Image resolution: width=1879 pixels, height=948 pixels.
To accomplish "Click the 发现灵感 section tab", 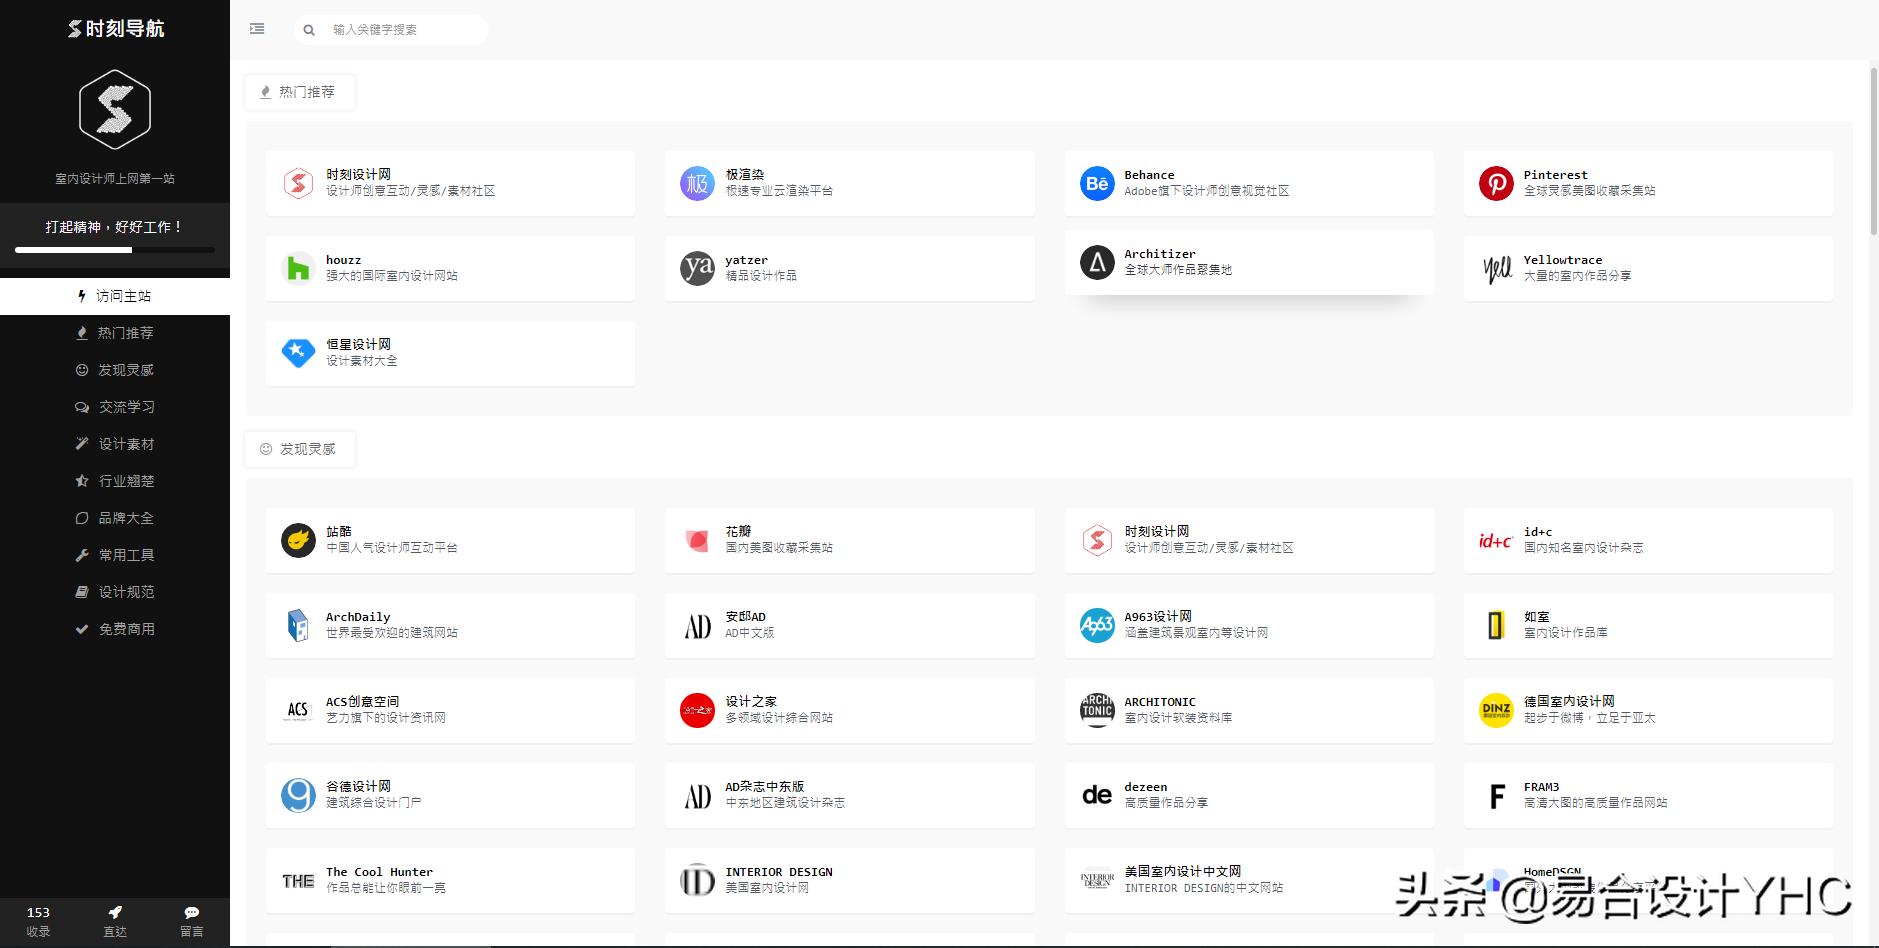I will click(299, 449).
